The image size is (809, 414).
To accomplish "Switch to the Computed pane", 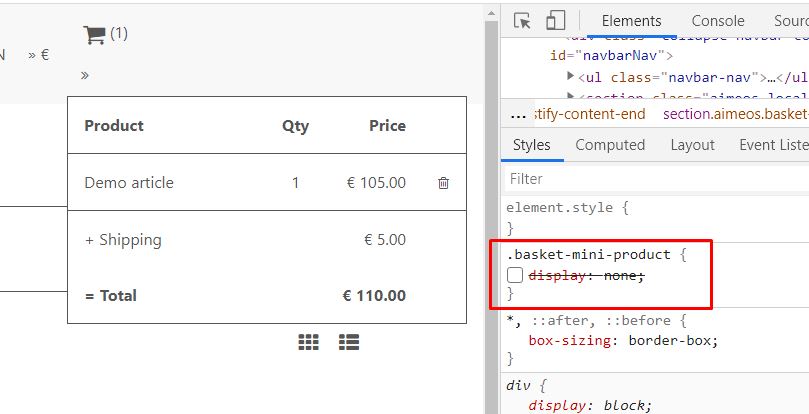I will [x=610, y=145].
